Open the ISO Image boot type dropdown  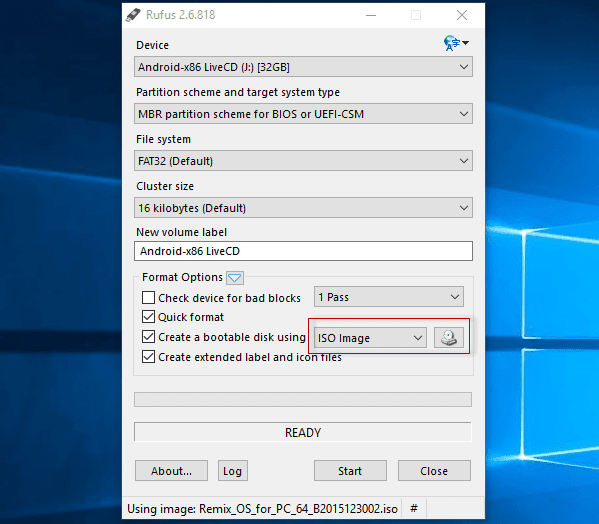[x=370, y=338]
